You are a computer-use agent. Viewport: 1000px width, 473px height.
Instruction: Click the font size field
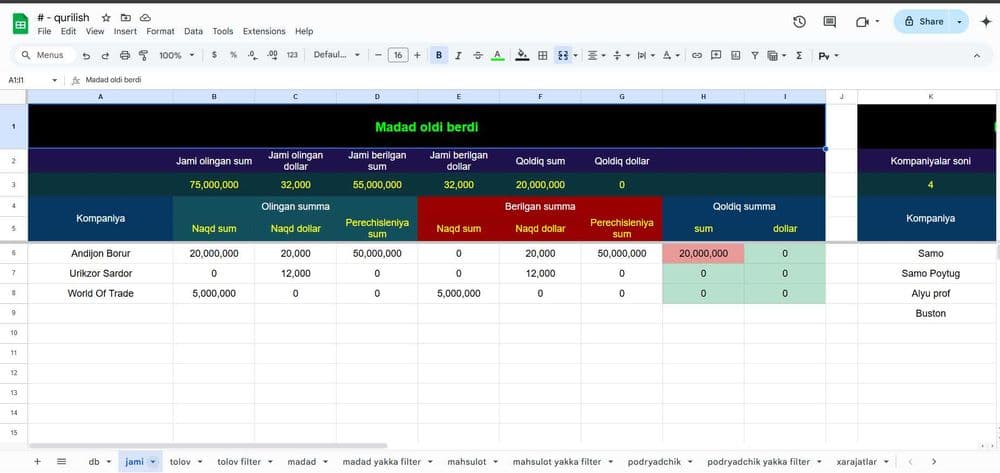click(x=398, y=55)
